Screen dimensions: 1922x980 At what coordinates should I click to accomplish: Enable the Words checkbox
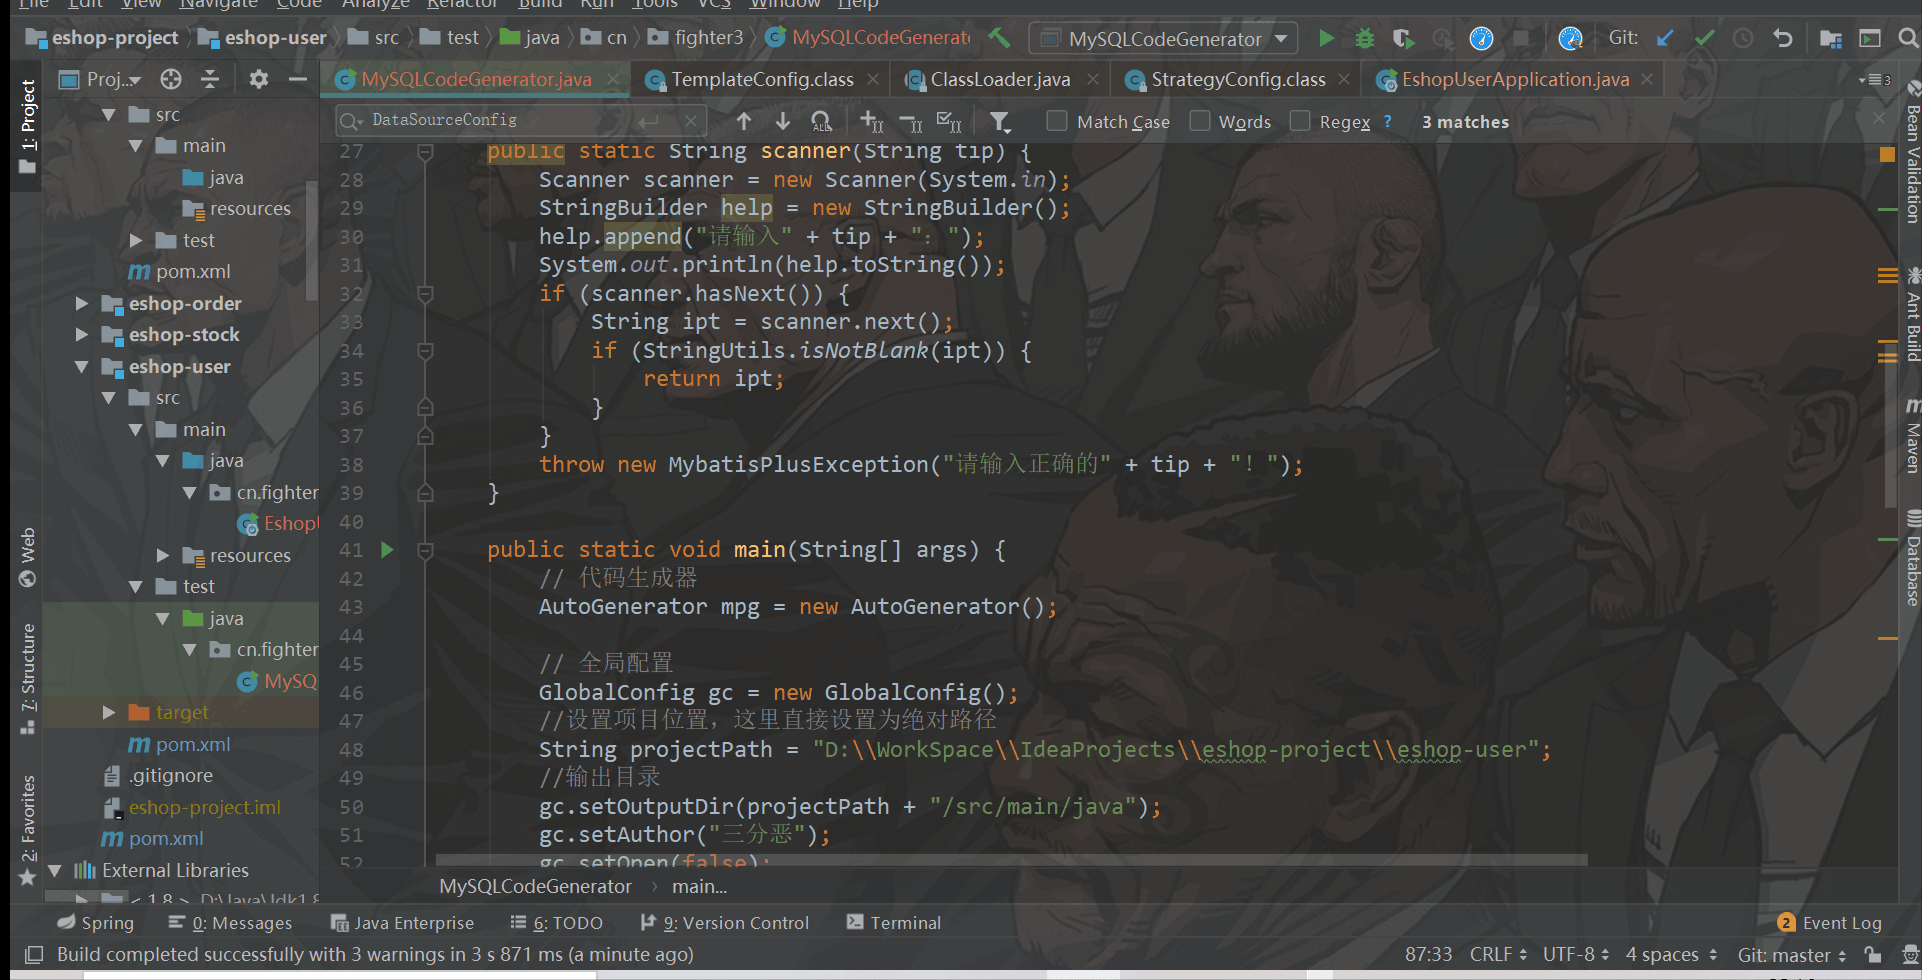point(1200,121)
